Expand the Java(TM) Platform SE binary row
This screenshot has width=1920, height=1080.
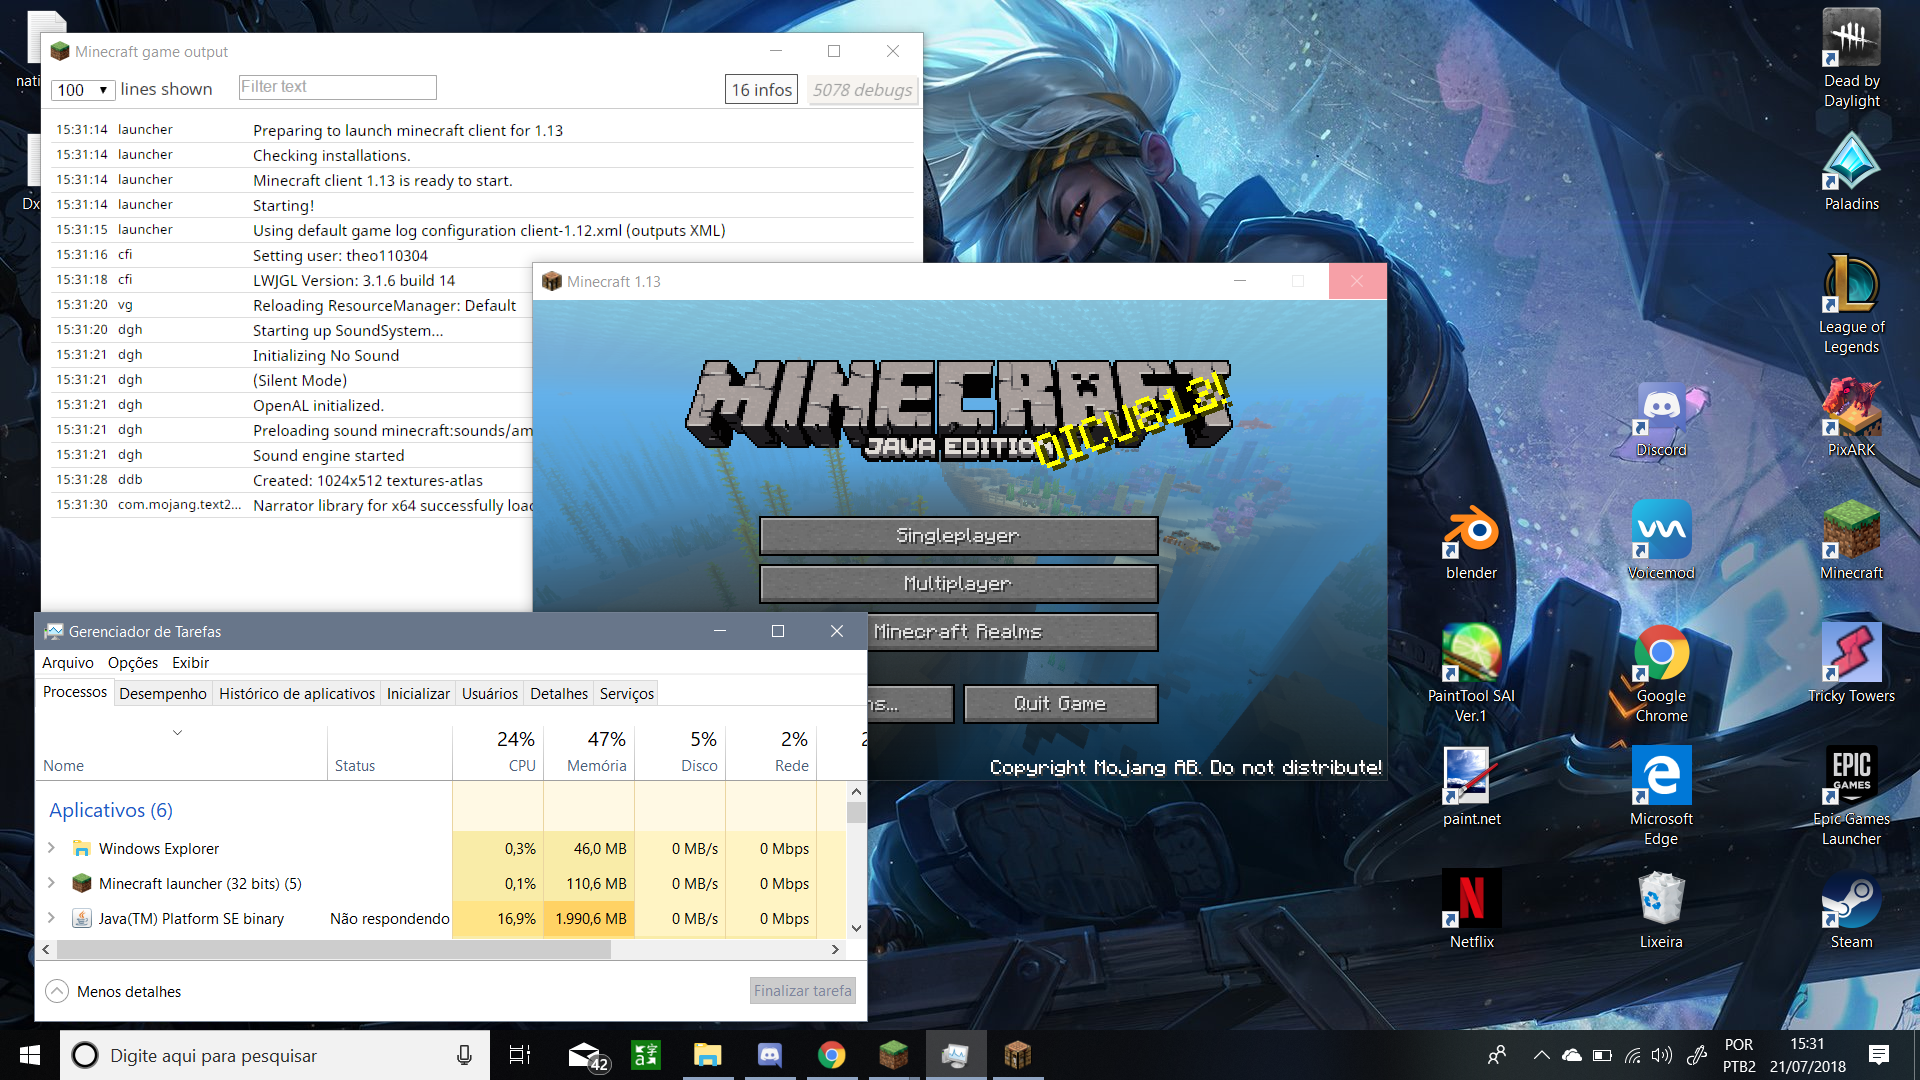point(51,918)
